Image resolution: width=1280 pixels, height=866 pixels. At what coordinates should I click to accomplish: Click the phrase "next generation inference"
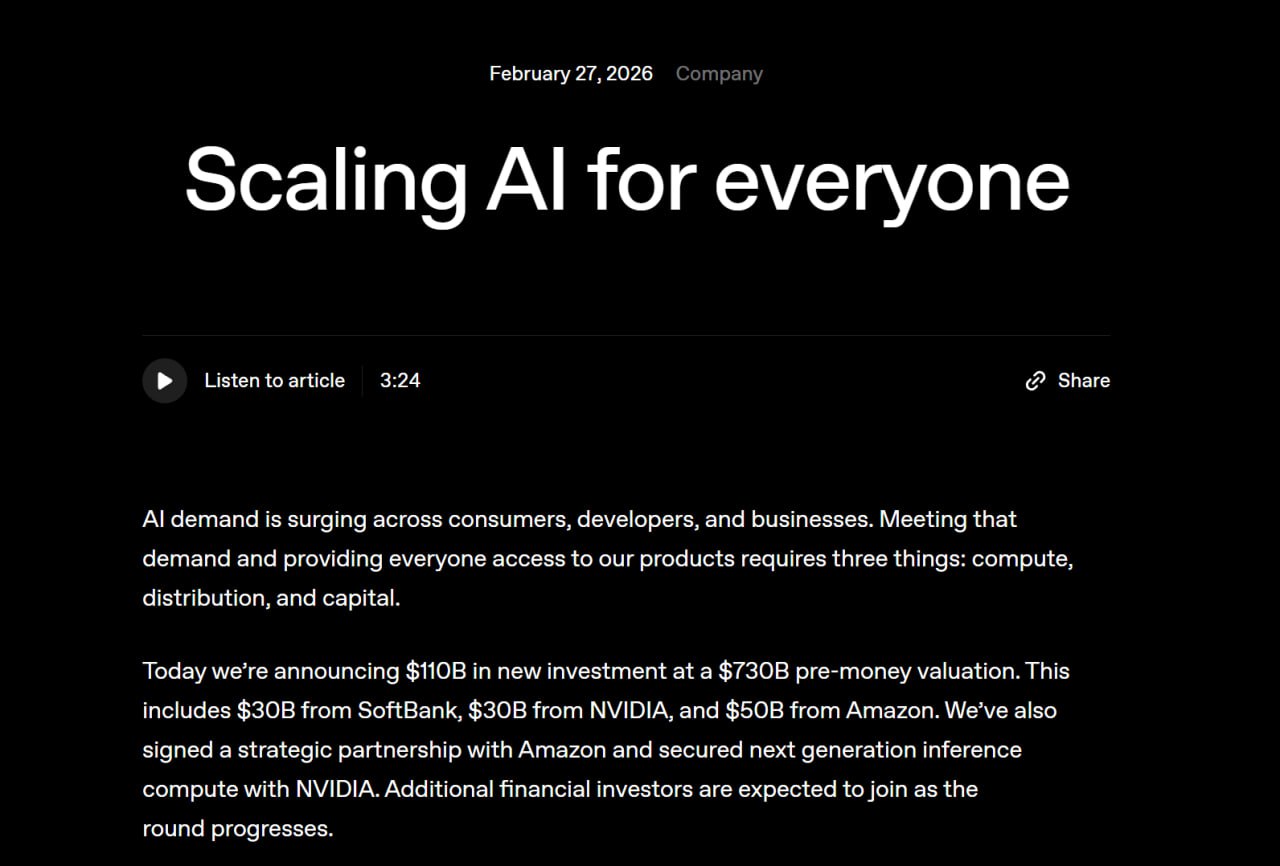pyautogui.click(x=873, y=750)
